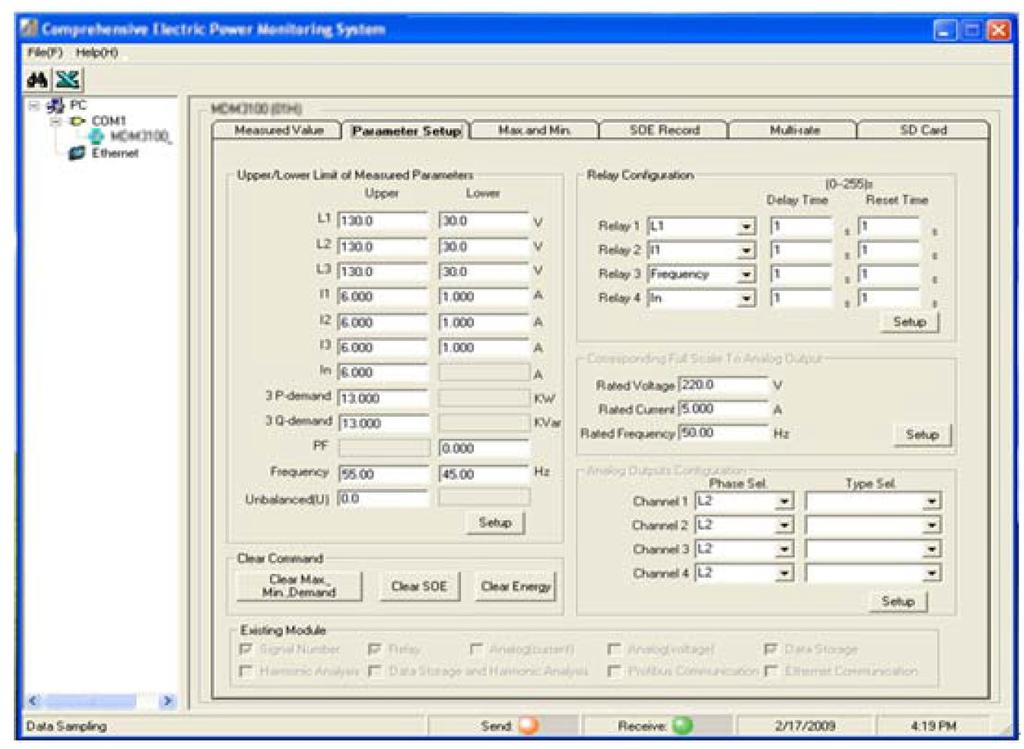Click the PF lower limit field

pyautogui.click(x=484, y=449)
